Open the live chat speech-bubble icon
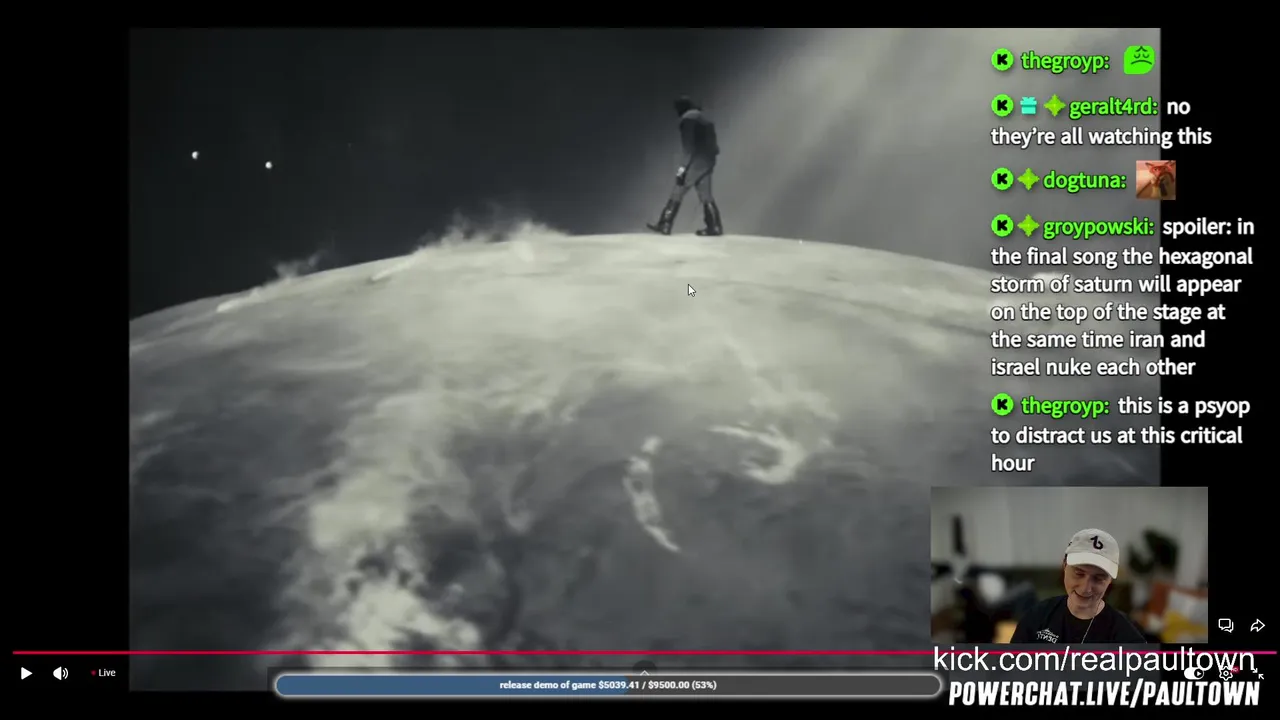This screenshot has height=720, width=1280. 1225,625
